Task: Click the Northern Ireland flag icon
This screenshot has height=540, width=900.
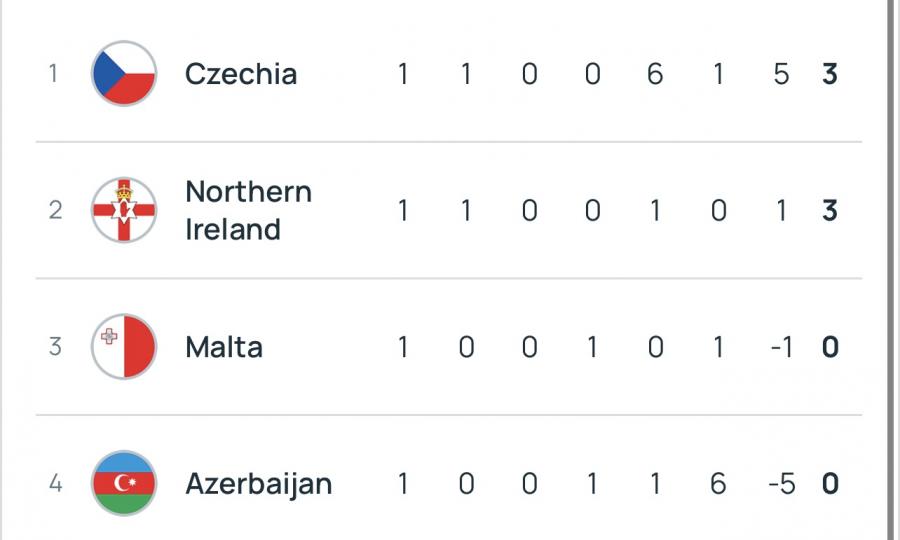Action: coord(124,210)
